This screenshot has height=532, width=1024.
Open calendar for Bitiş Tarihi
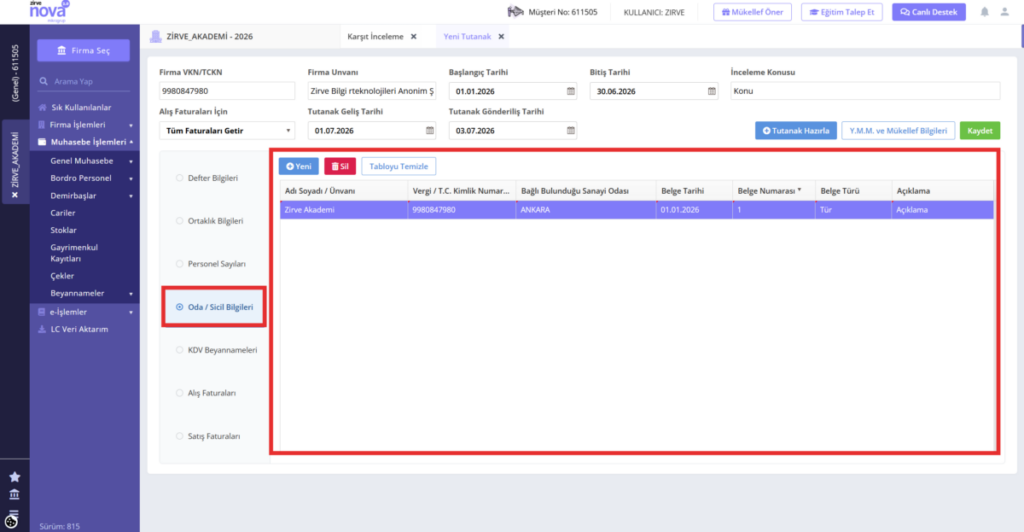pyautogui.click(x=712, y=91)
